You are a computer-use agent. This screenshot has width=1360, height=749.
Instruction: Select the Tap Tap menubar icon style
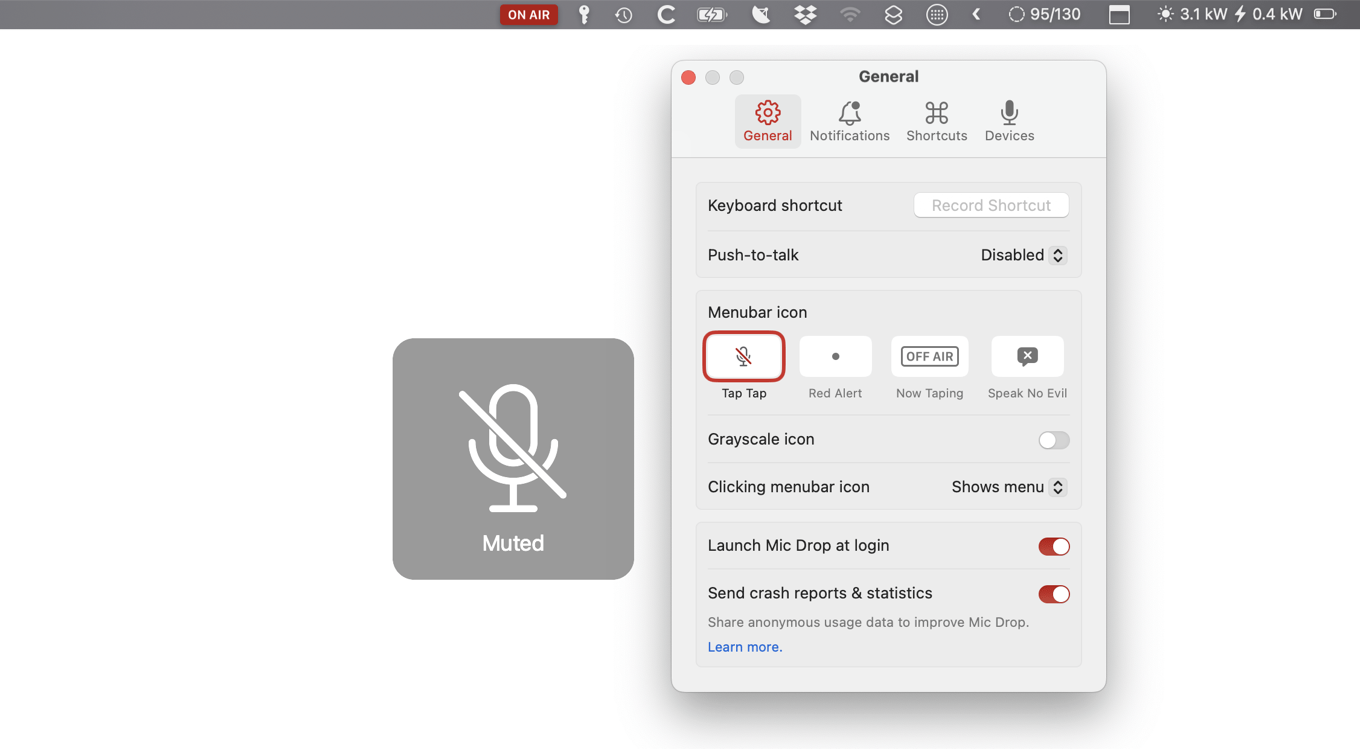(743, 357)
